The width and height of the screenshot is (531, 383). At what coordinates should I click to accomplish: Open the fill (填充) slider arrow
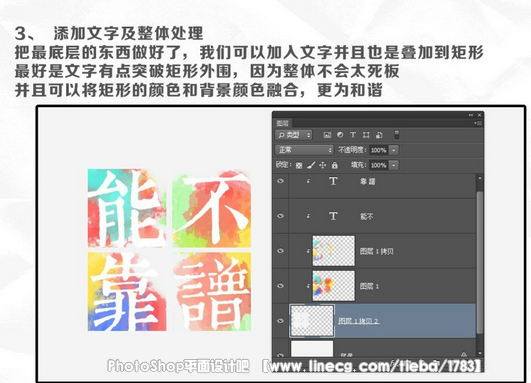point(394,165)
